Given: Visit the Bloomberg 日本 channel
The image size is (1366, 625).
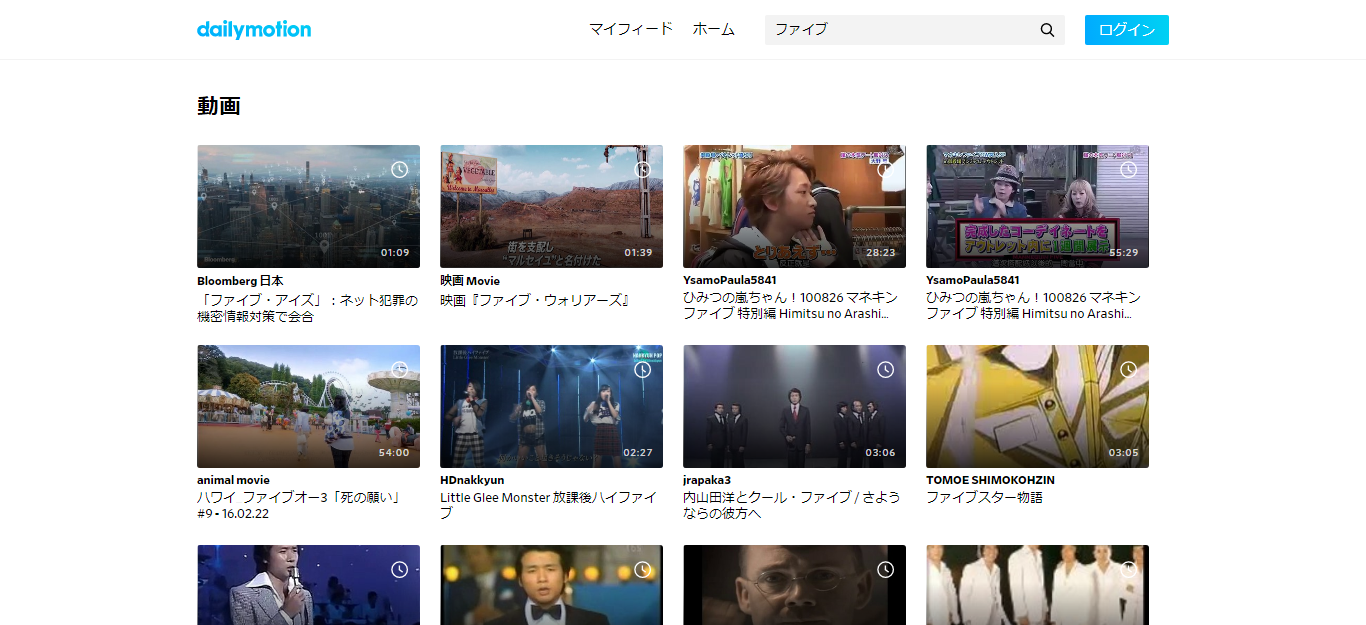Looking at the screenshot, I should click(x=240, y=281).
